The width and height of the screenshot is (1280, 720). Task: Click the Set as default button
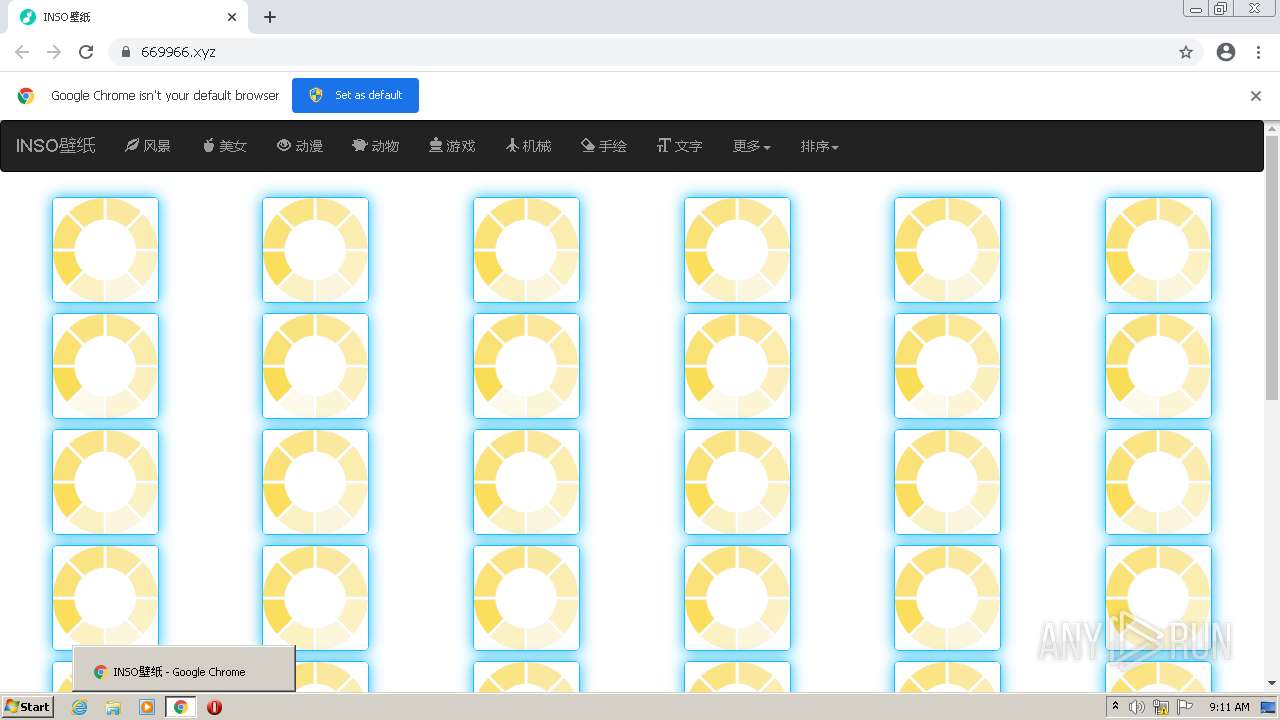coord(355,95)
